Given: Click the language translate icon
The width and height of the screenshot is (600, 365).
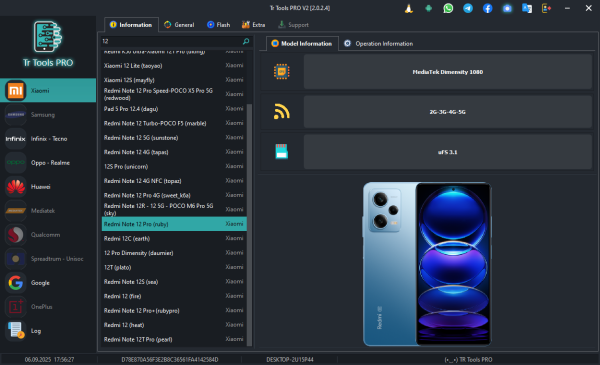Looking at the screenshot, I should click(527, 8).
